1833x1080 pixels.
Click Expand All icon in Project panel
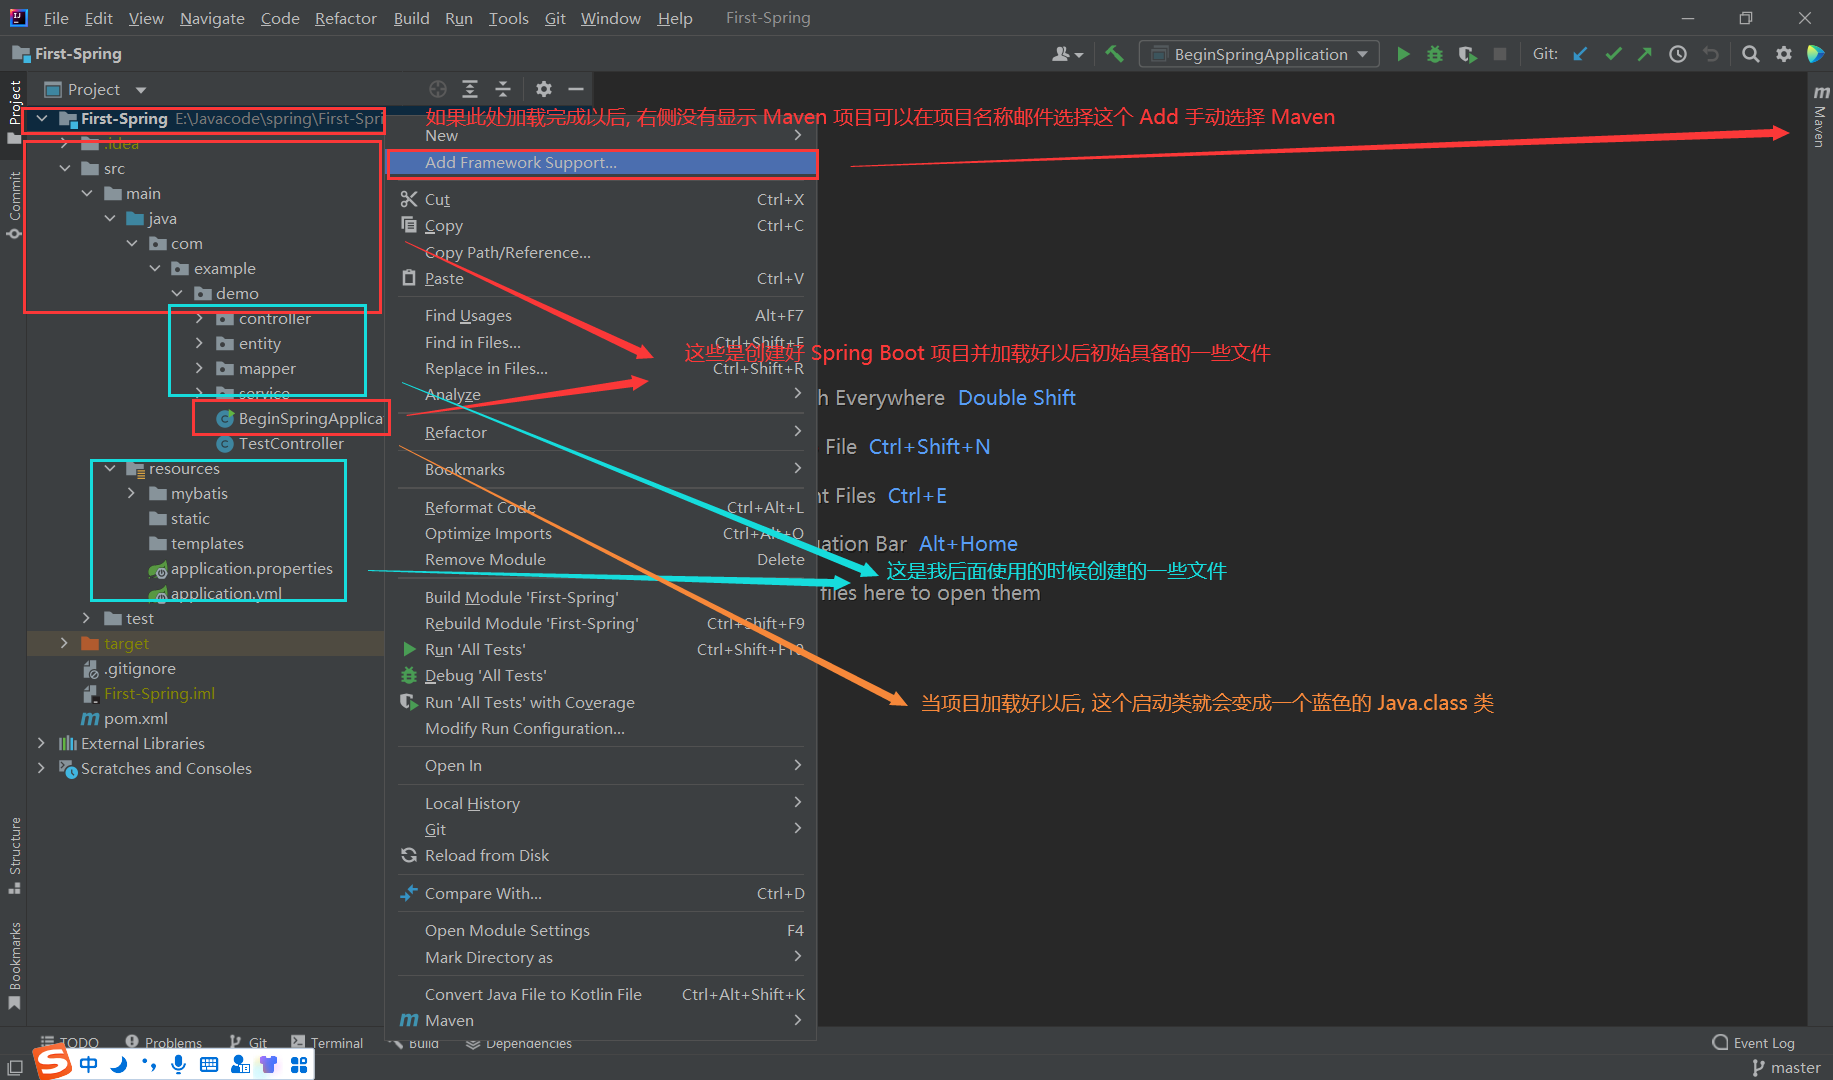click(x=470, y=89)
